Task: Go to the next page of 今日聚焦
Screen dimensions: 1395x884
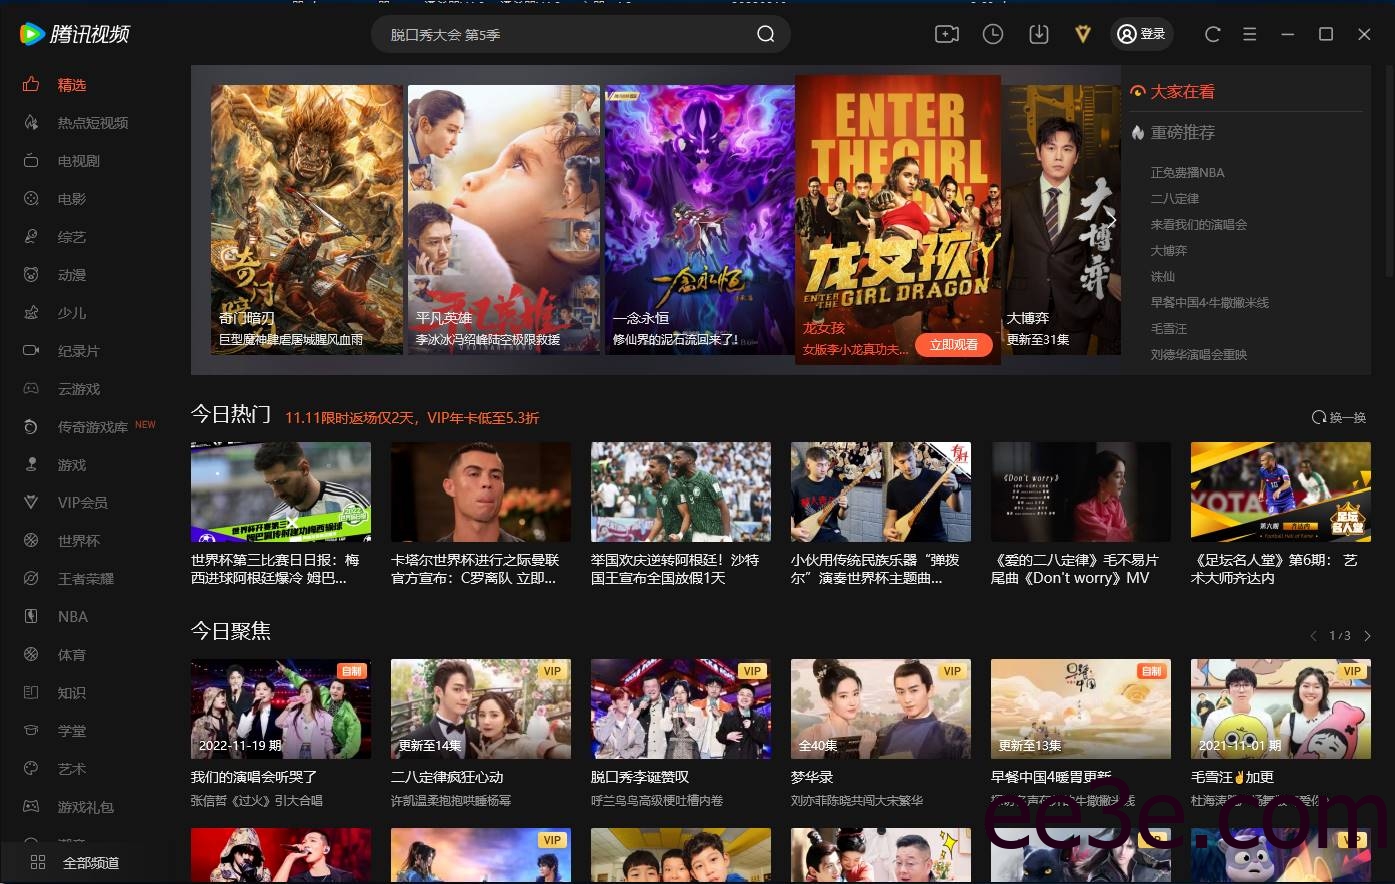Action: click(1367, 636)
